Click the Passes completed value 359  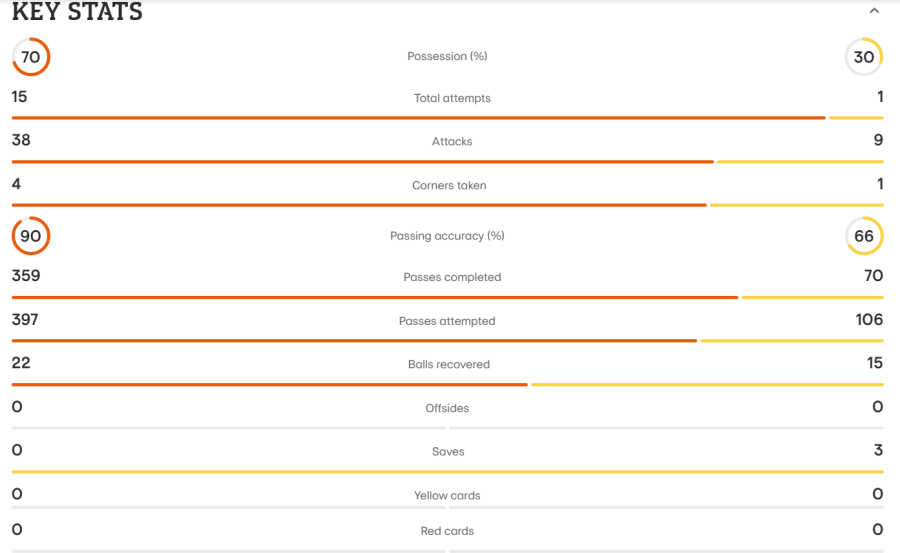pyautogui.click(x=26, y=276)
